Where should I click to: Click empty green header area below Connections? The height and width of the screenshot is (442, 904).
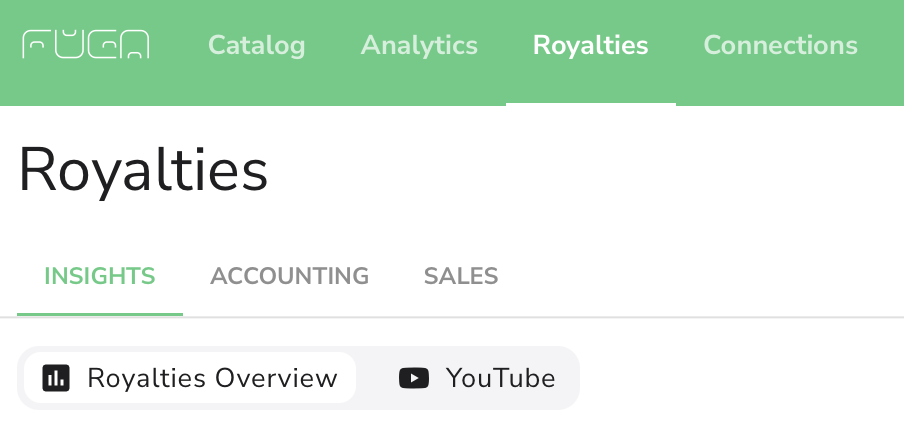point(781,84)
